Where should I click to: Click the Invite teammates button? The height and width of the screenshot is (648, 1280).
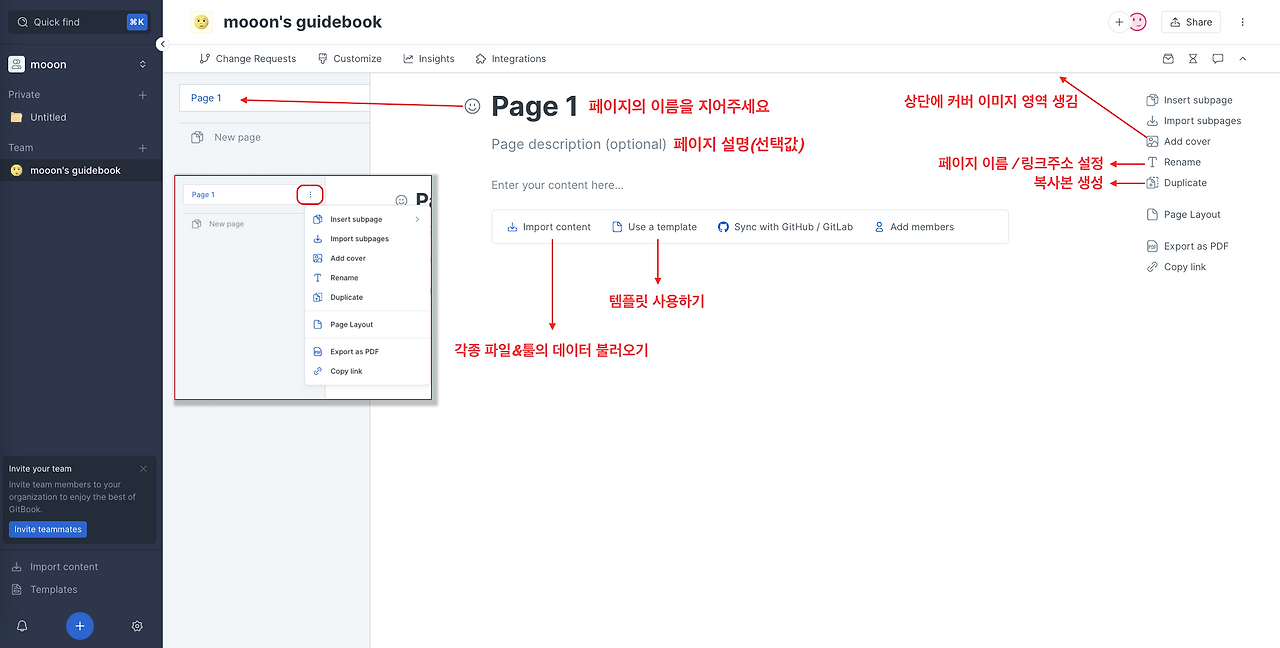(x=48, y=529)
